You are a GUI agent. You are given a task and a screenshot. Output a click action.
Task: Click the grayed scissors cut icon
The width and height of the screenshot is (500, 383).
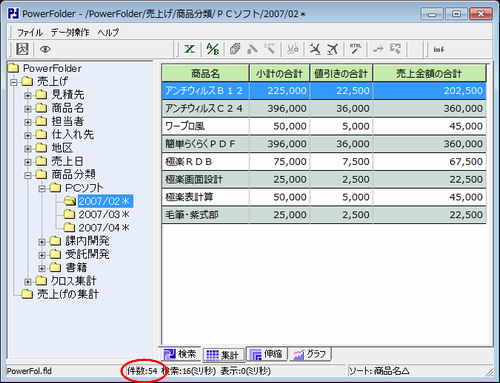click(x=293, y=49)
